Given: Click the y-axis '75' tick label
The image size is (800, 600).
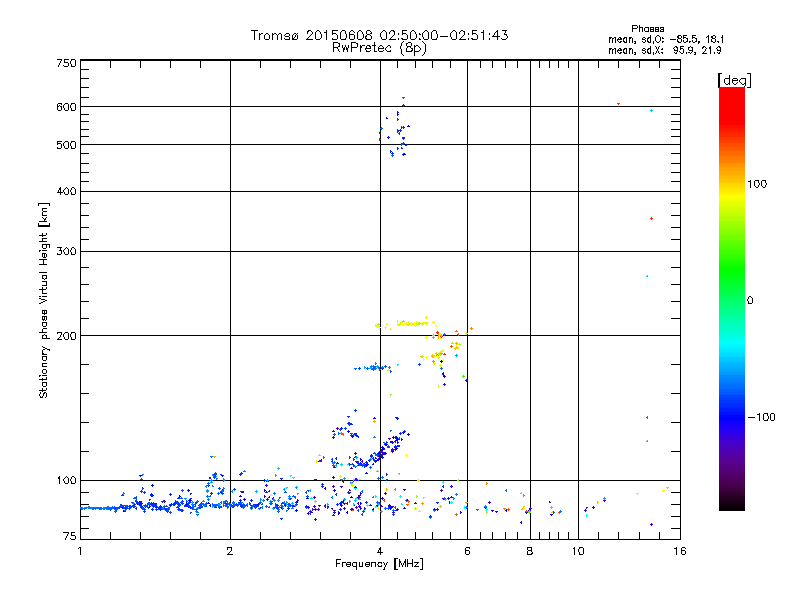Looking at the screenshot, I should tap(69, 536).
